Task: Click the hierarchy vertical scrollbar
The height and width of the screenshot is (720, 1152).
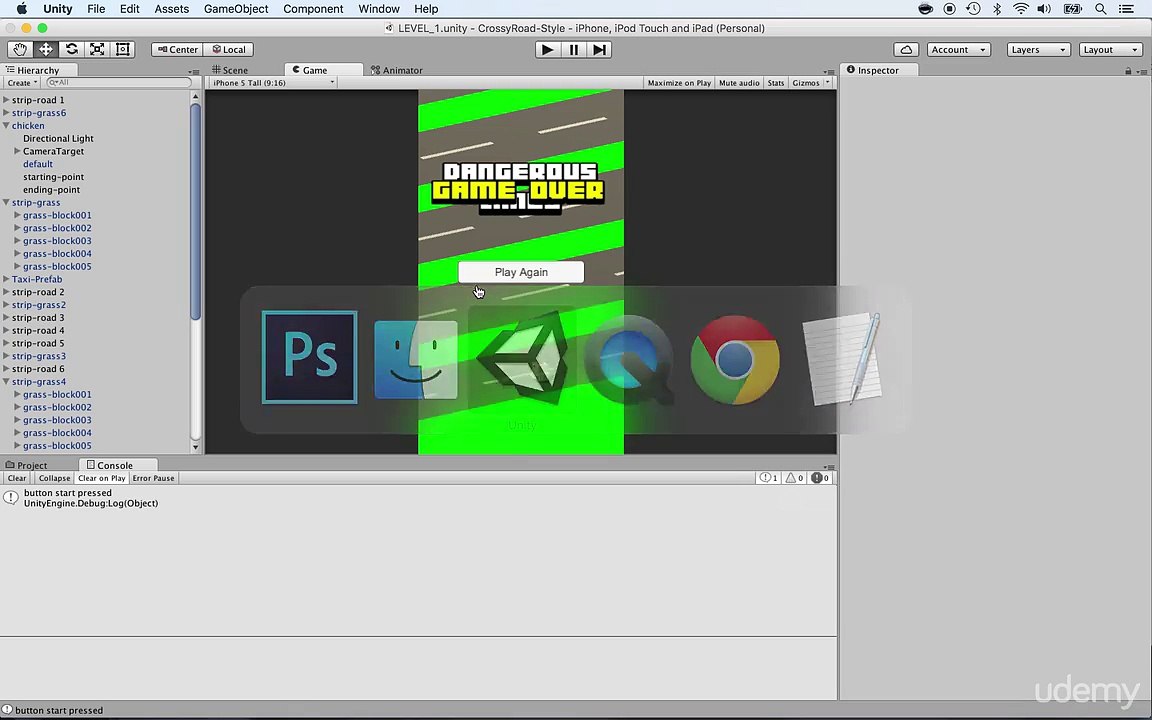Action: [195, 213]
